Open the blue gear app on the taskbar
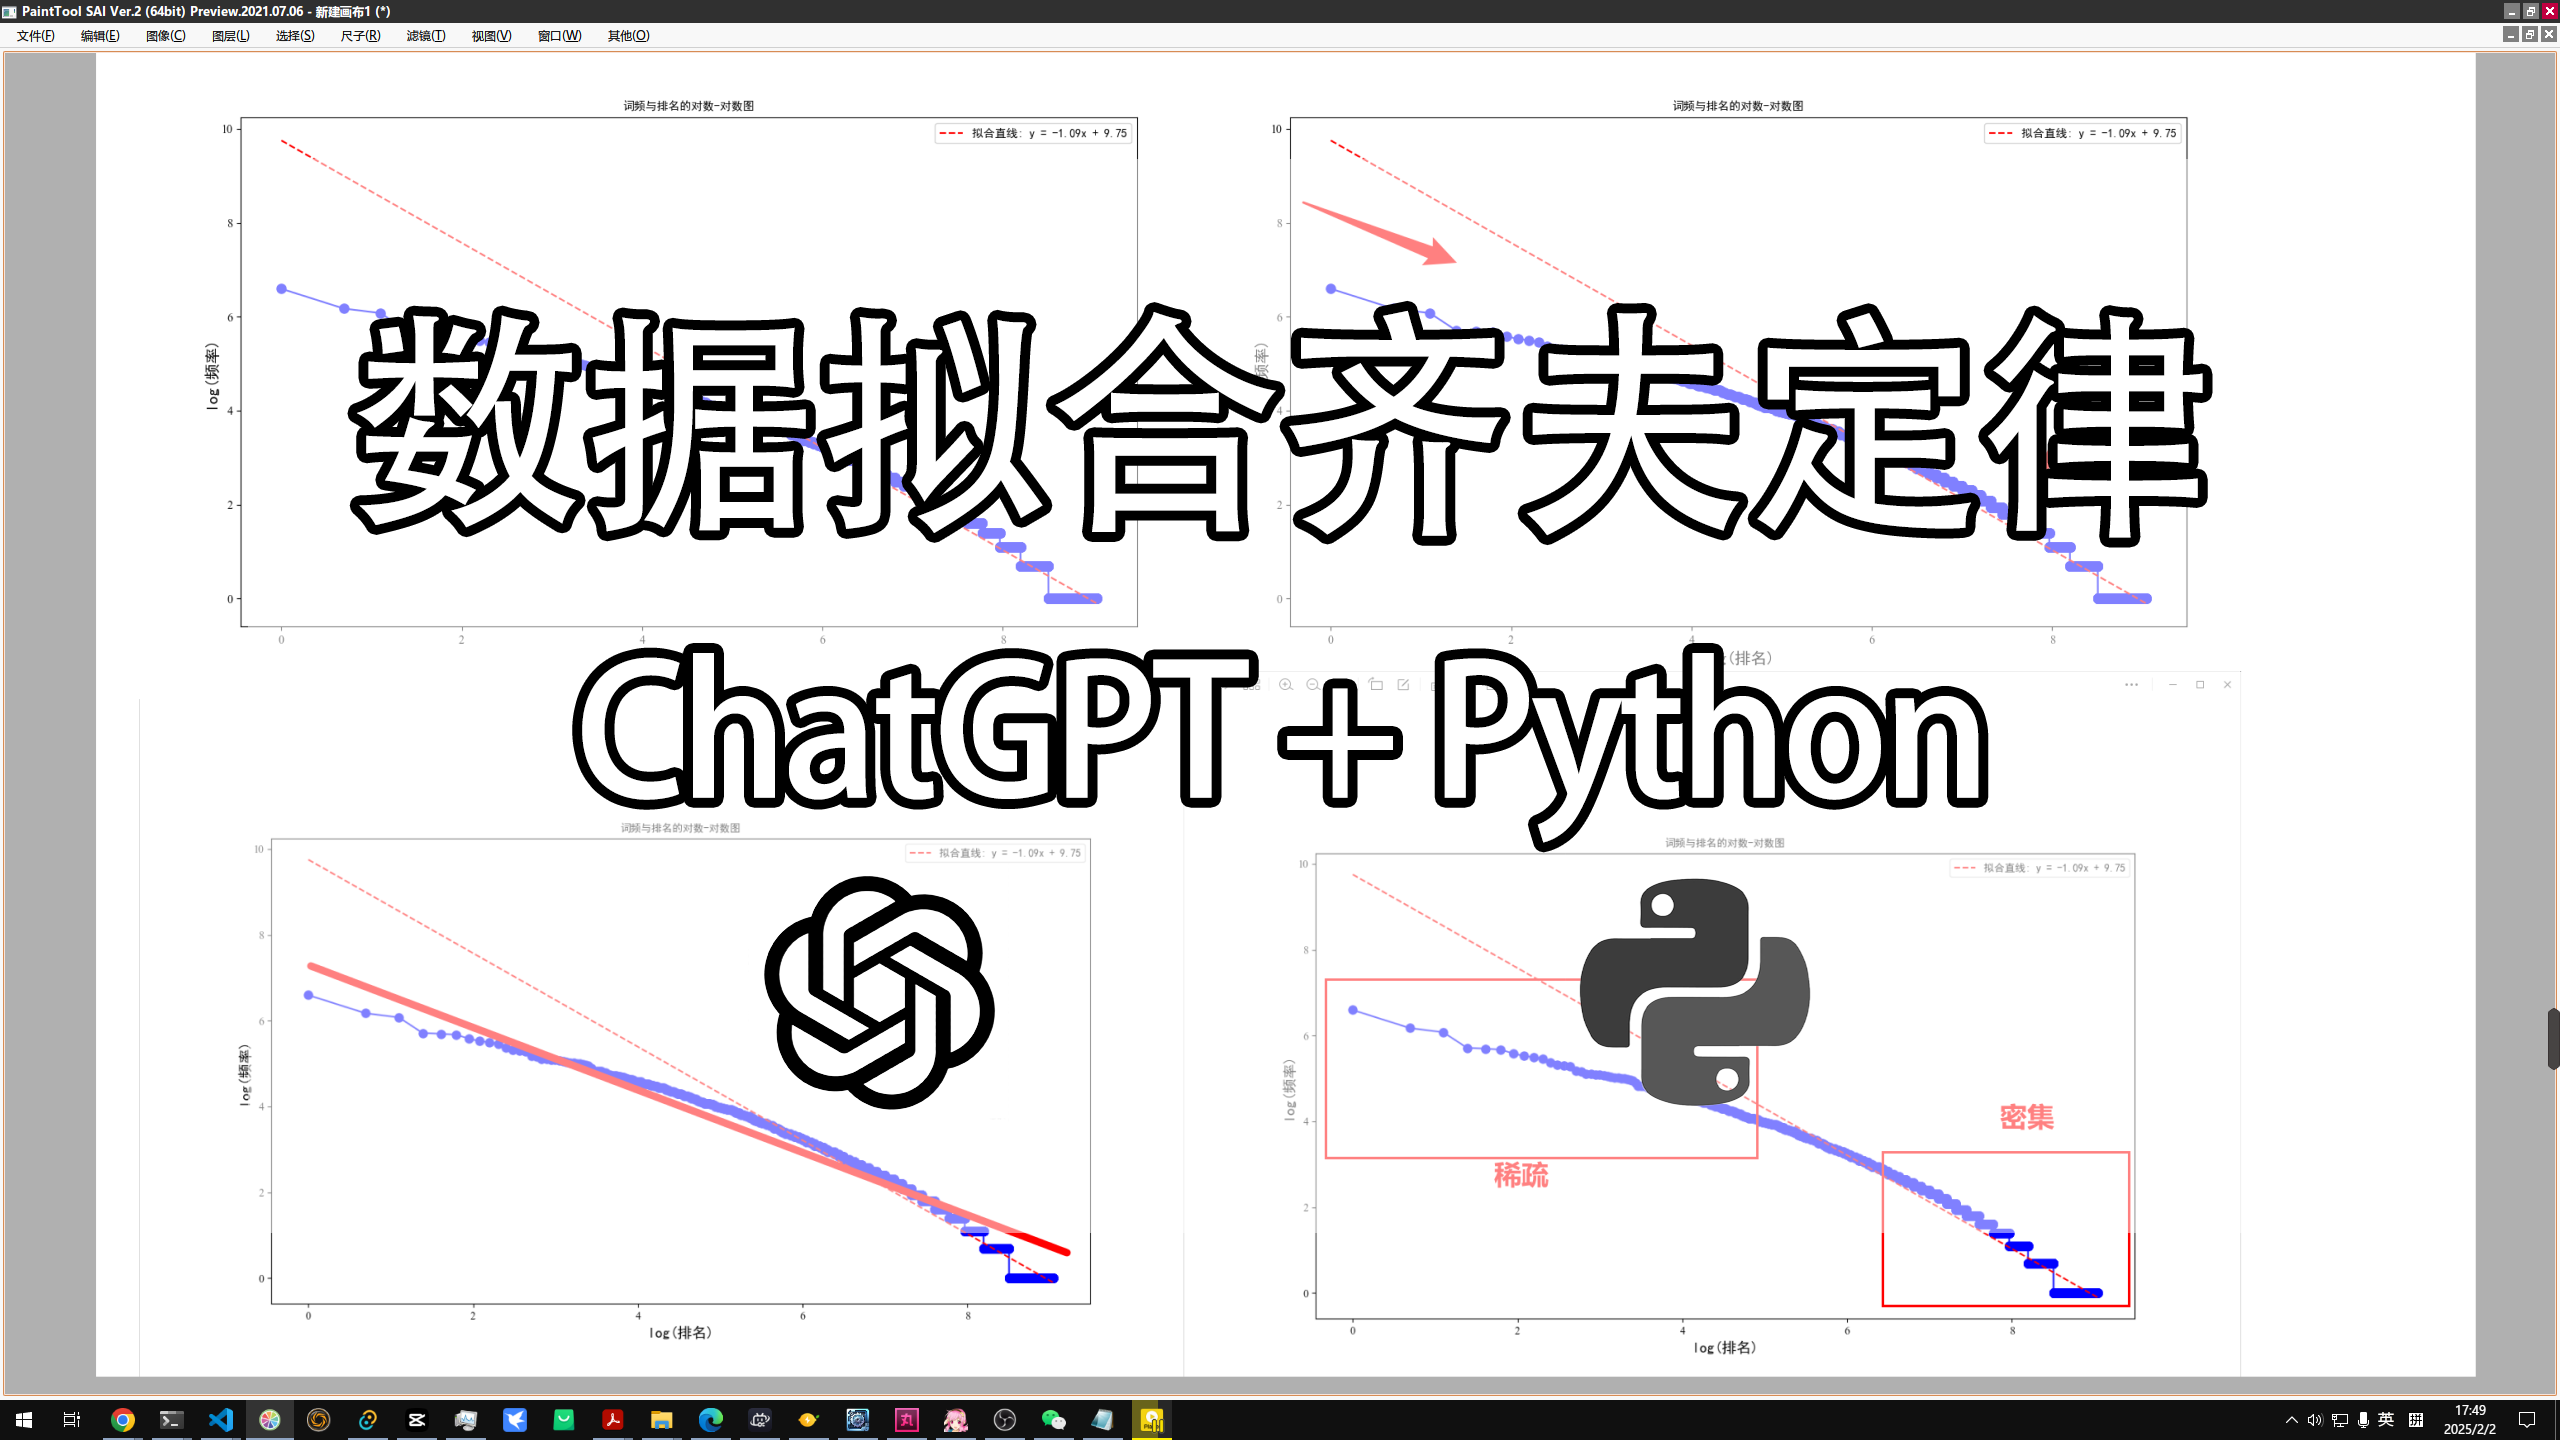The image size is (2560, 1440). tap(857, 1419)
